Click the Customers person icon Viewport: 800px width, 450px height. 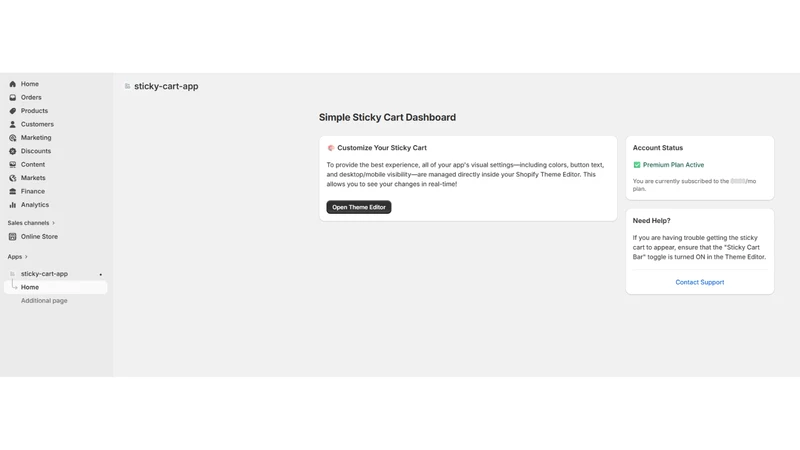pyautogui.click(x=13, y=124)
